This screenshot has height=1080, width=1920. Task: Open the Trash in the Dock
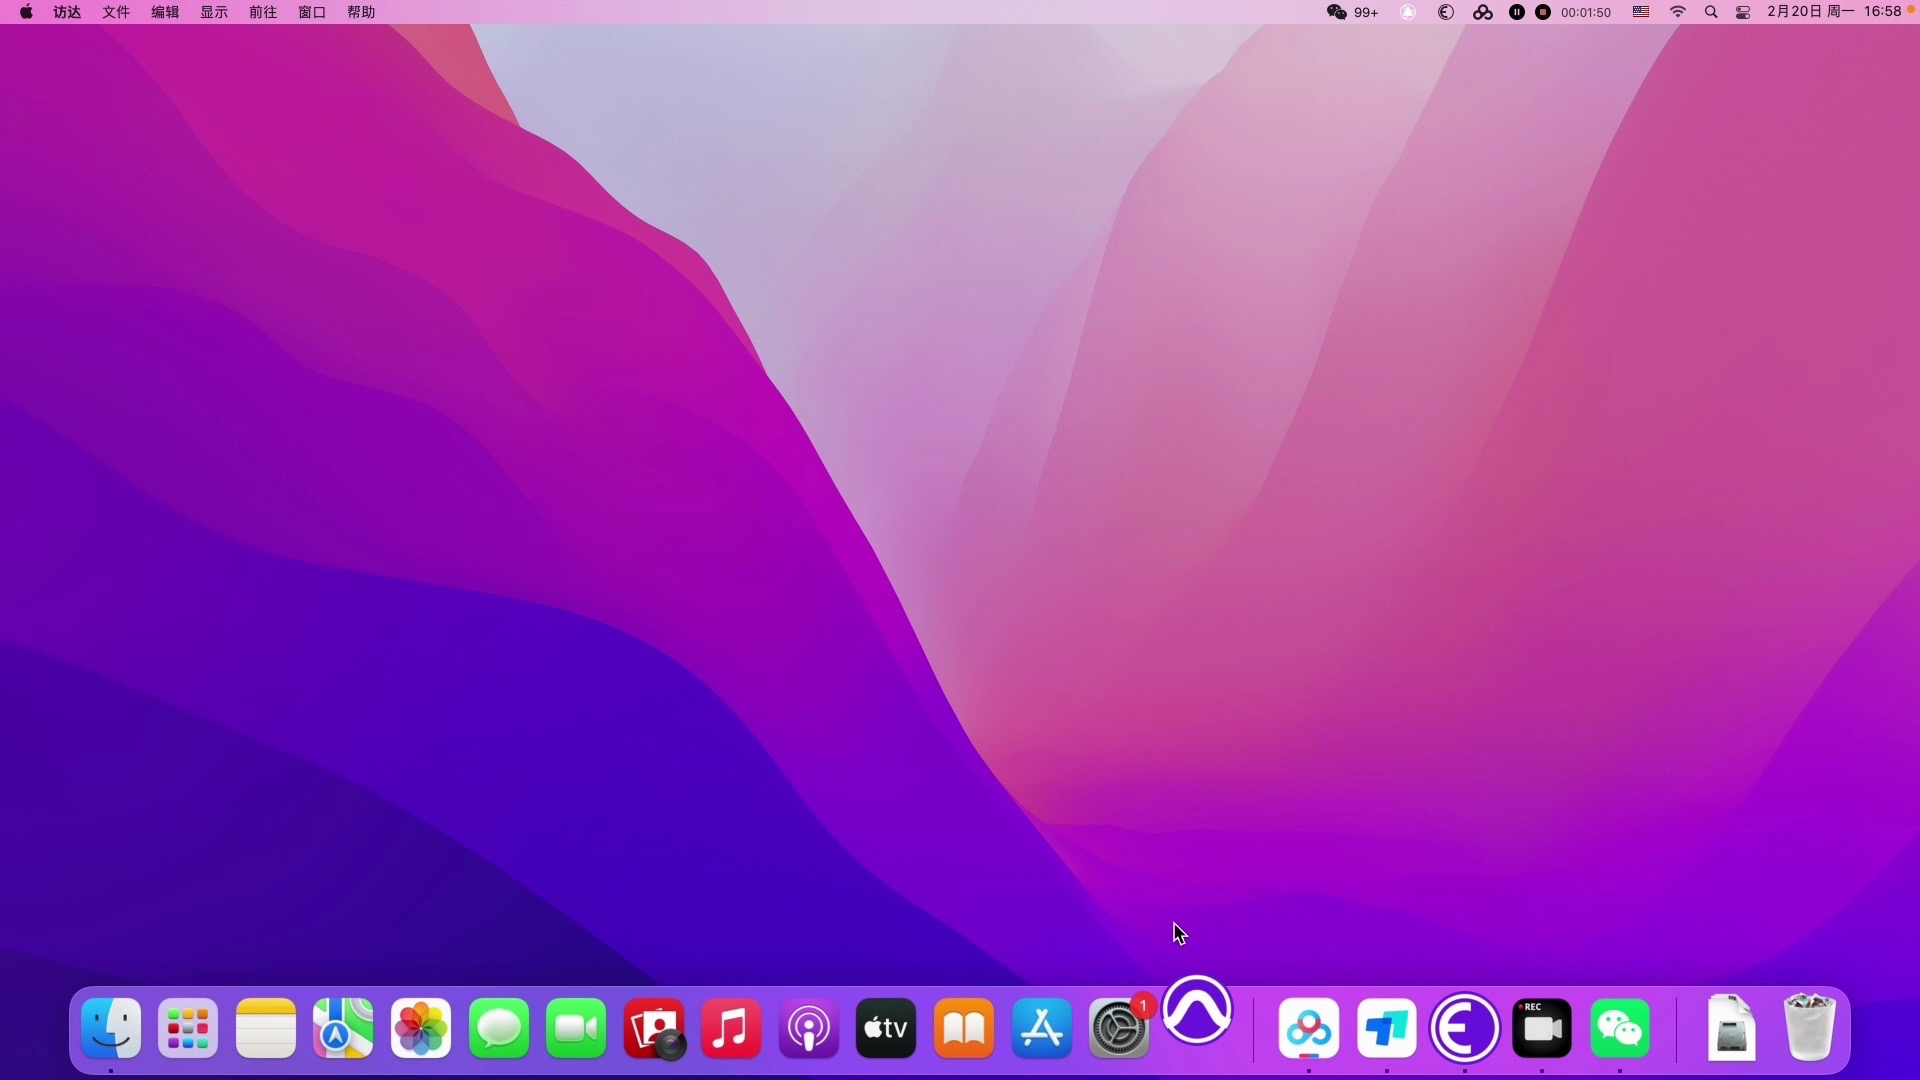pos(1809,1028)
